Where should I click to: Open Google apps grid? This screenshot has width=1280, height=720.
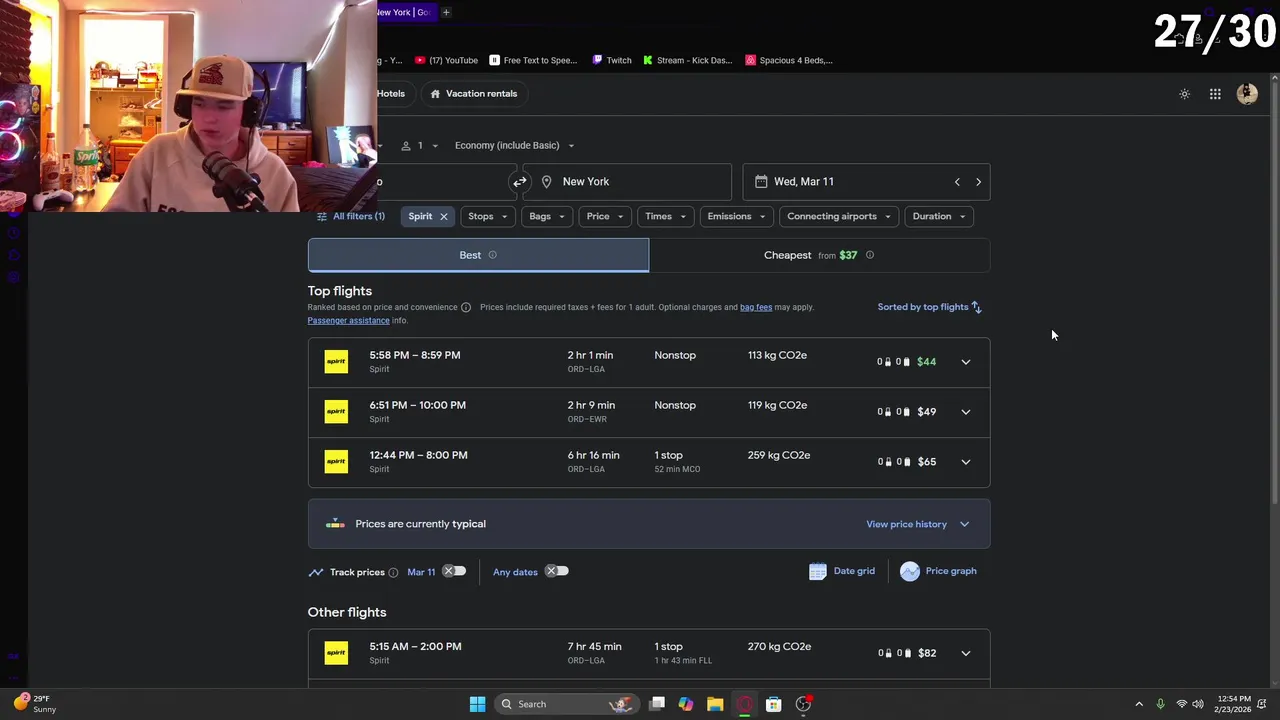[x=1215, y=94]
